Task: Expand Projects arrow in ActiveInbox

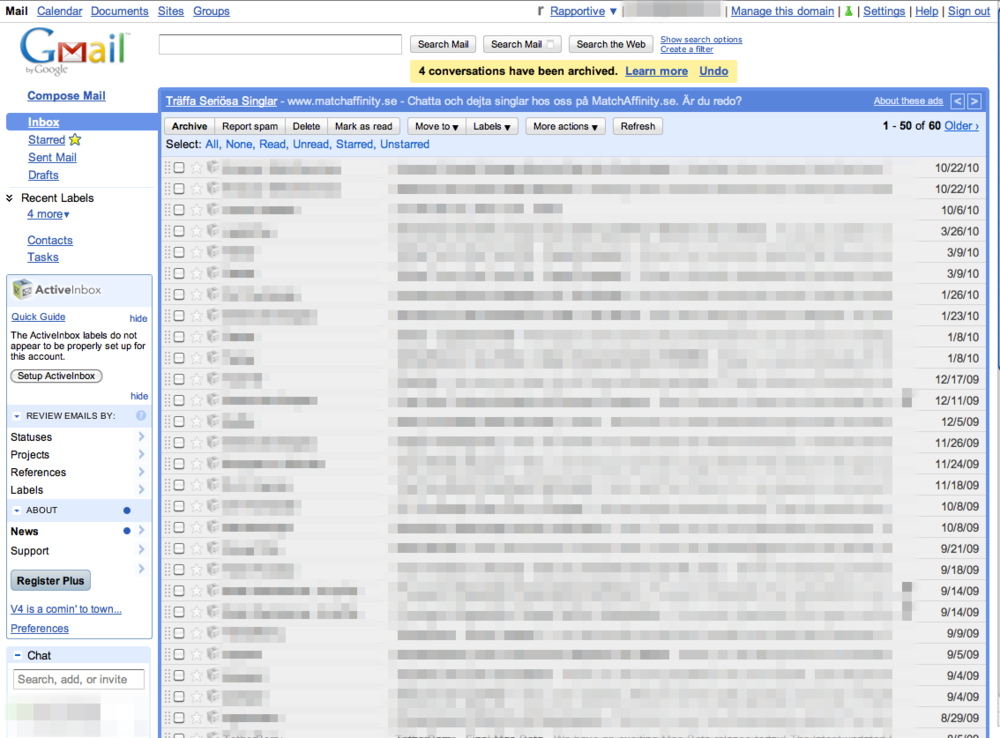Action: (141, 454)
